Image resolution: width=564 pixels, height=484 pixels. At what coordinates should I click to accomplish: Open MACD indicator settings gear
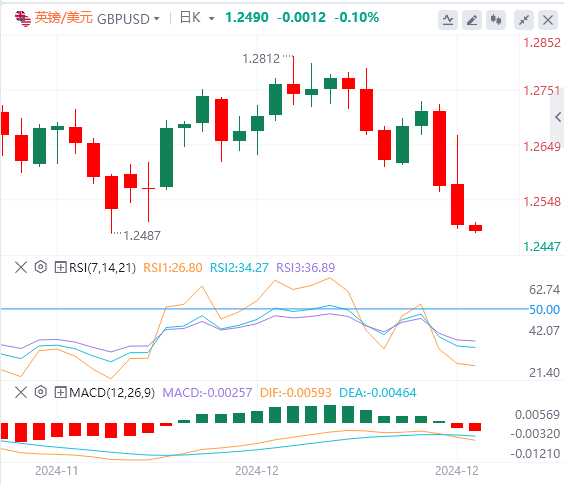click(x=41, y=392)
